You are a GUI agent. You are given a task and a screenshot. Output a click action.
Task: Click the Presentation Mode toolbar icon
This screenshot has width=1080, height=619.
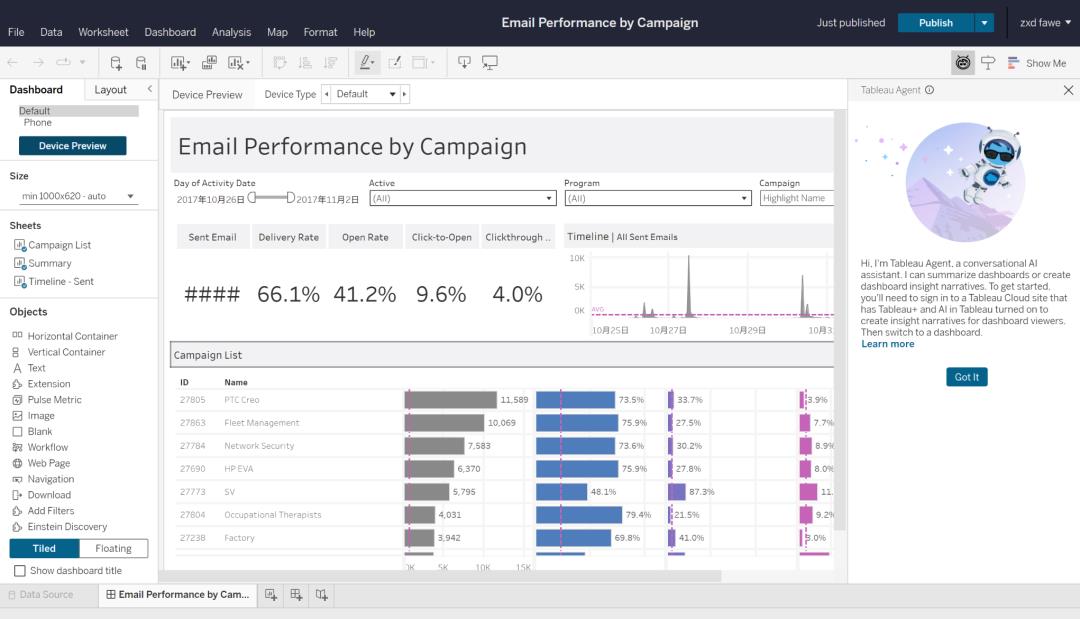490,63
